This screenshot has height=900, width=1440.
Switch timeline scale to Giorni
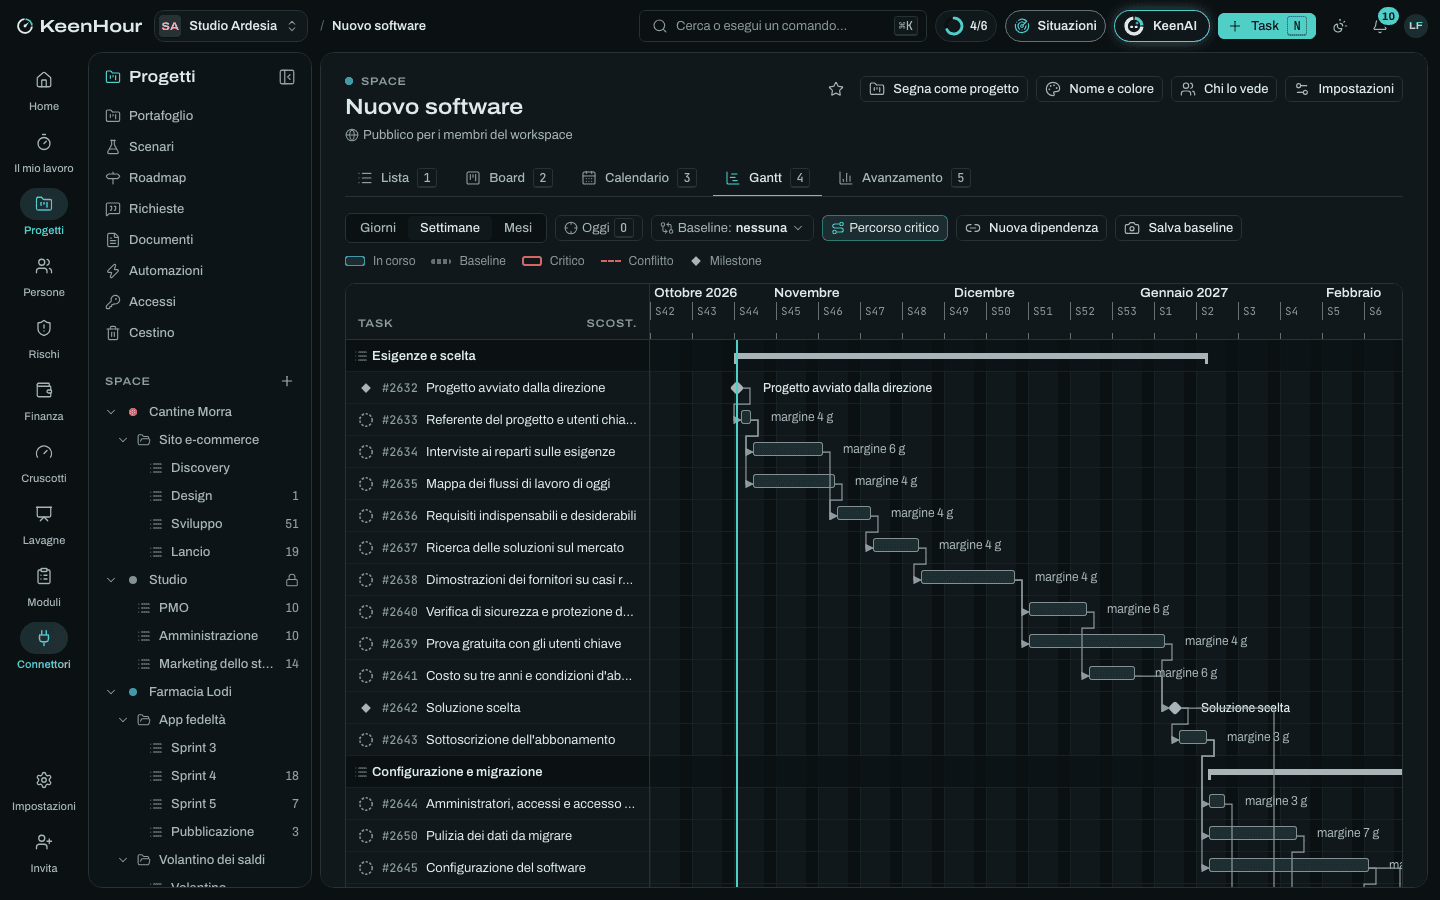(x=378, y=228)
